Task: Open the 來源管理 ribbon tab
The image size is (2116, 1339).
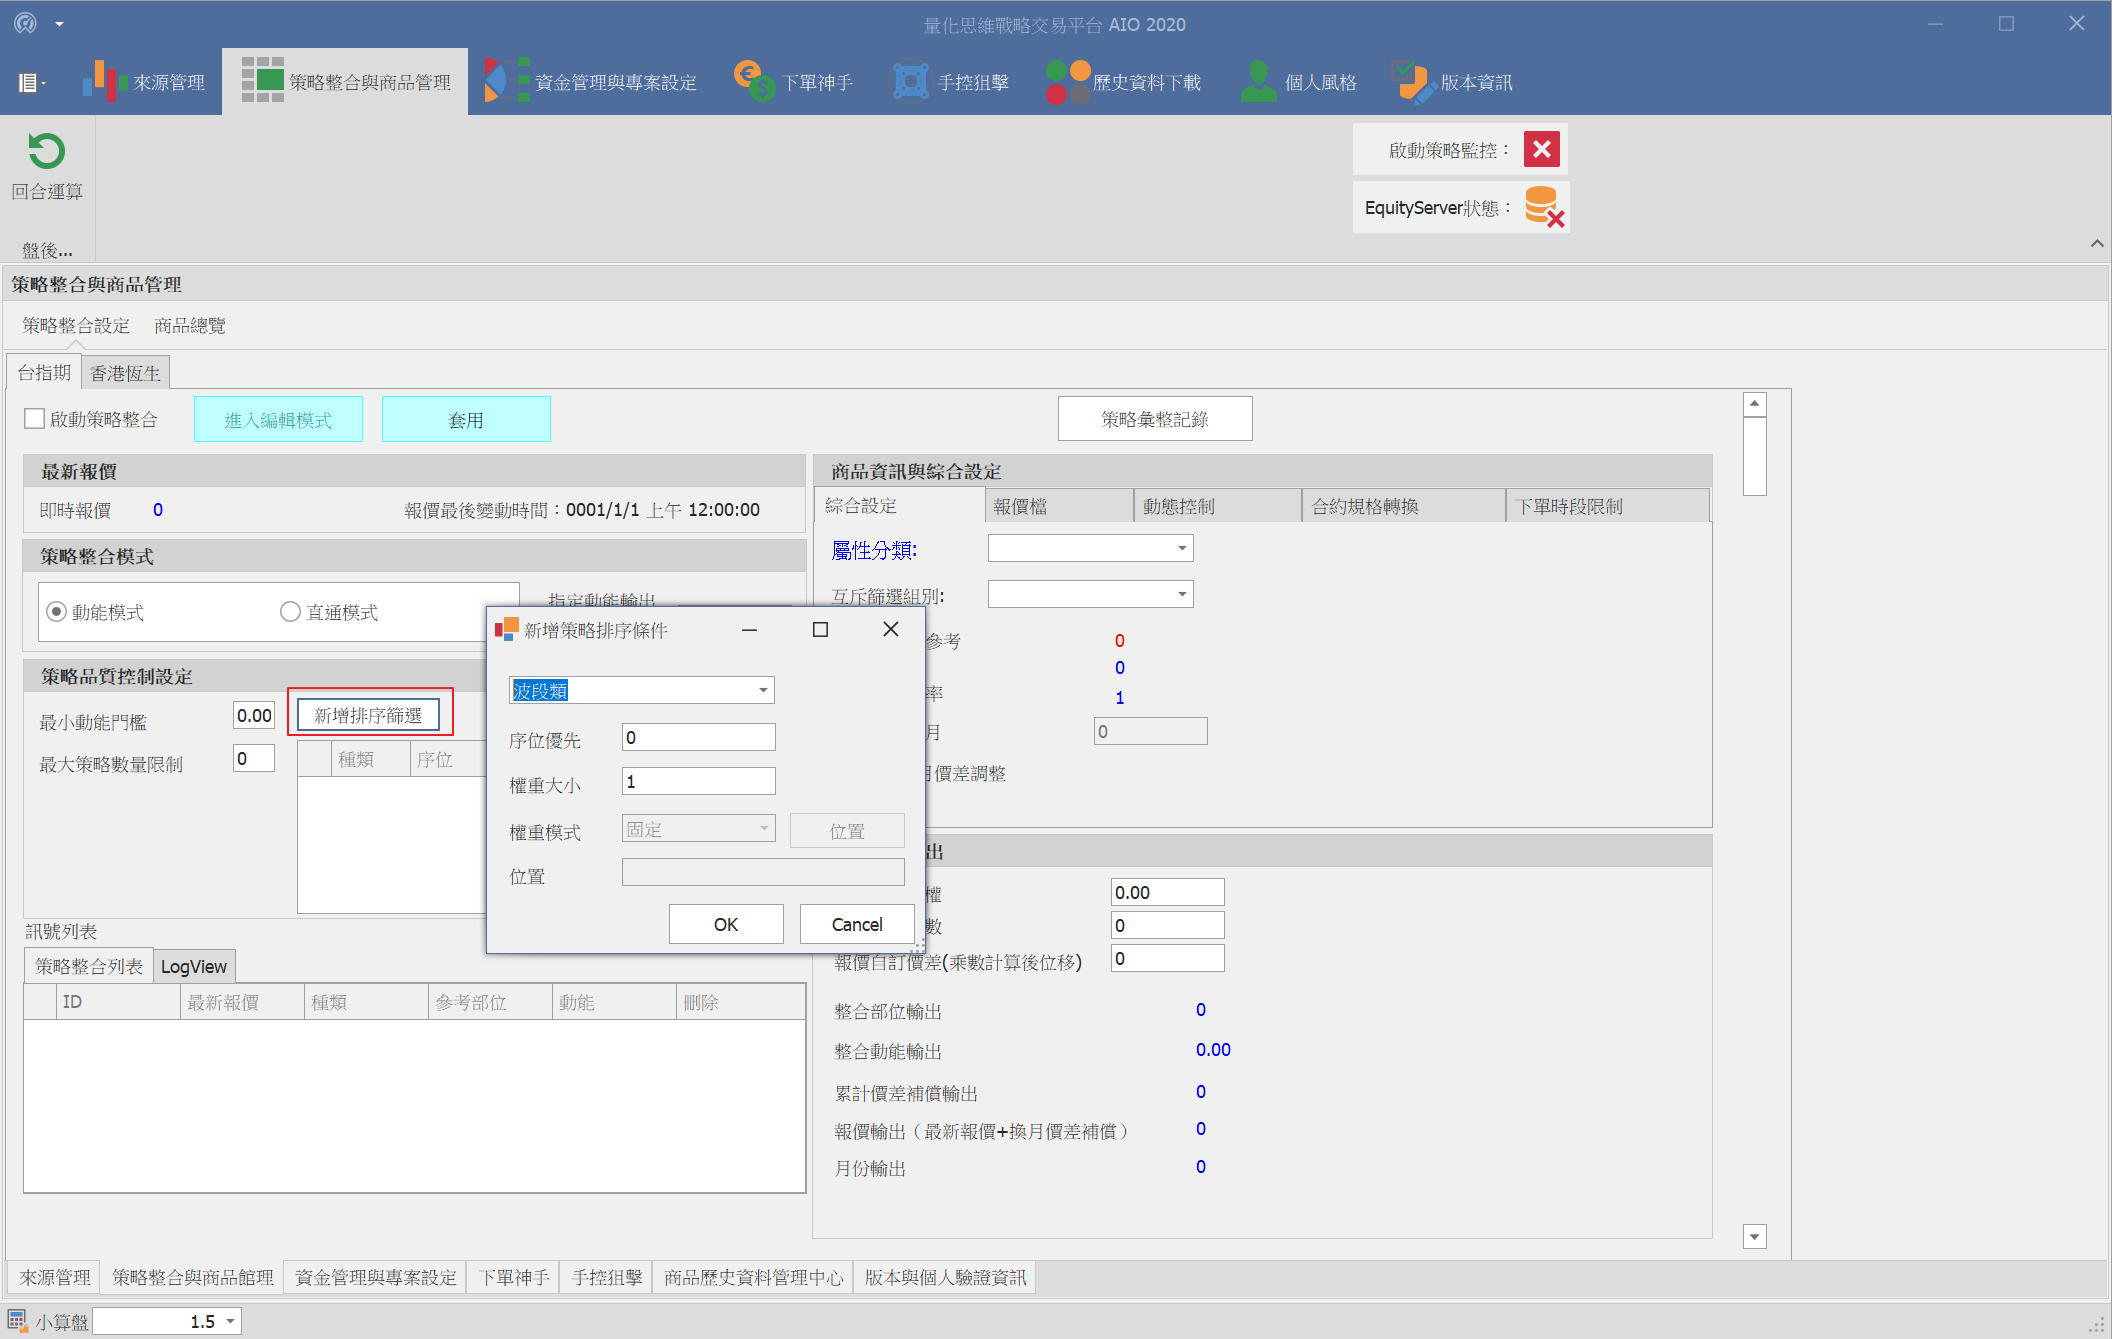Action: click(144, 81)
